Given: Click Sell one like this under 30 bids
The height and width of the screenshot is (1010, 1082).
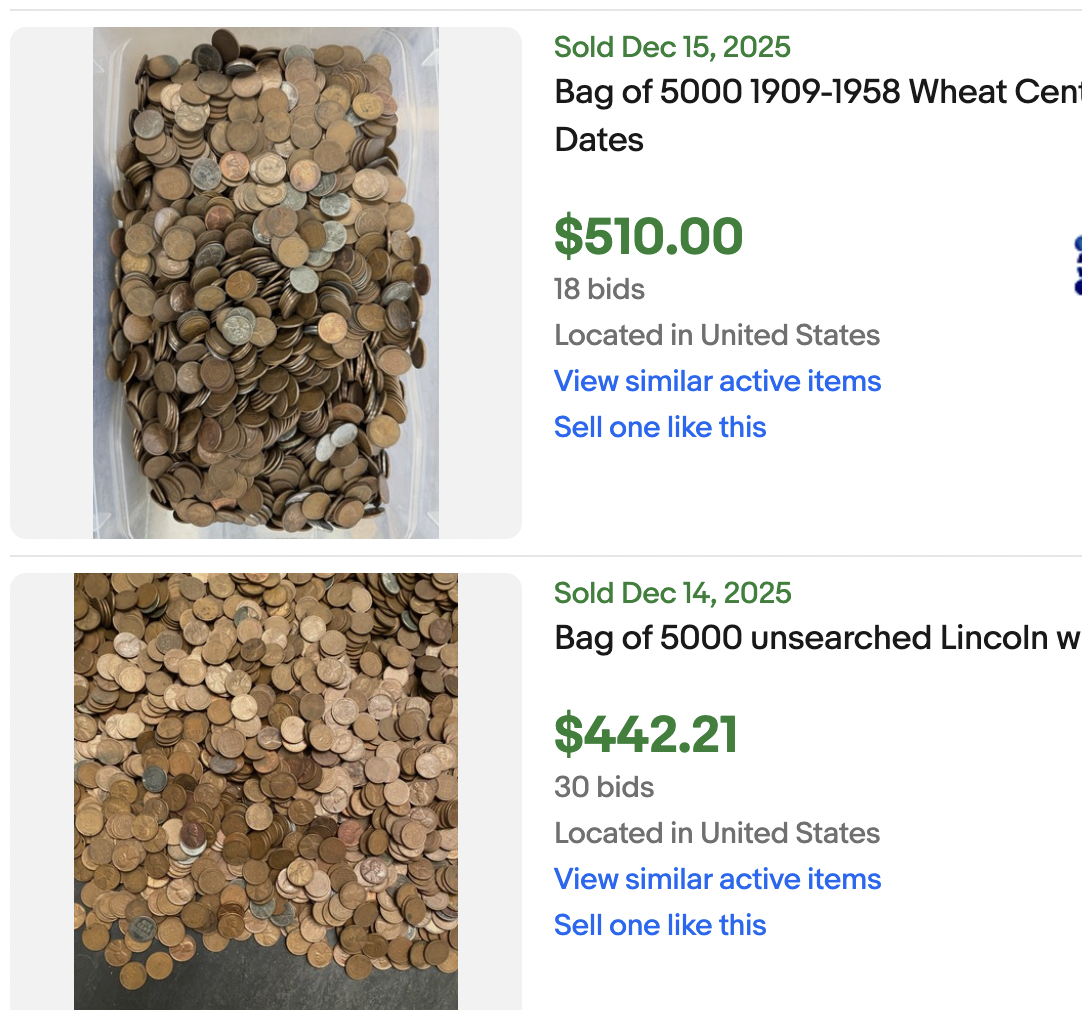Looking at the screenshot, I should [x=660, y=925].
